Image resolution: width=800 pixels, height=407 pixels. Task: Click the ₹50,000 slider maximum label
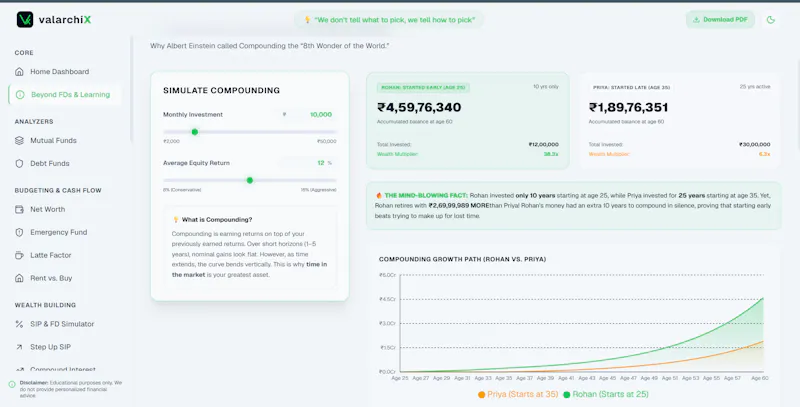327,141
